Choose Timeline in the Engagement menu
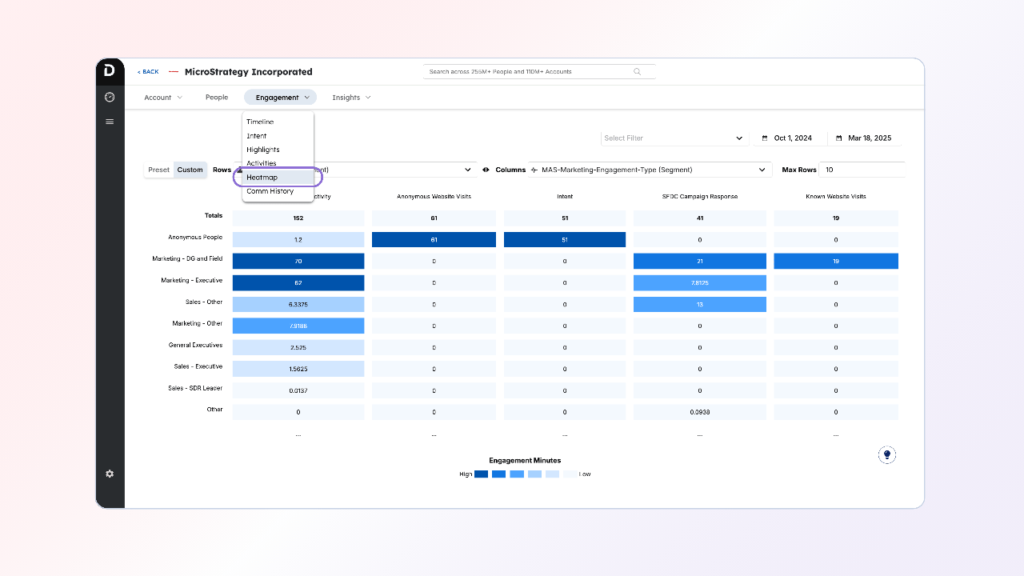Viewport: 1024px width, 576px height. [260, 122]
